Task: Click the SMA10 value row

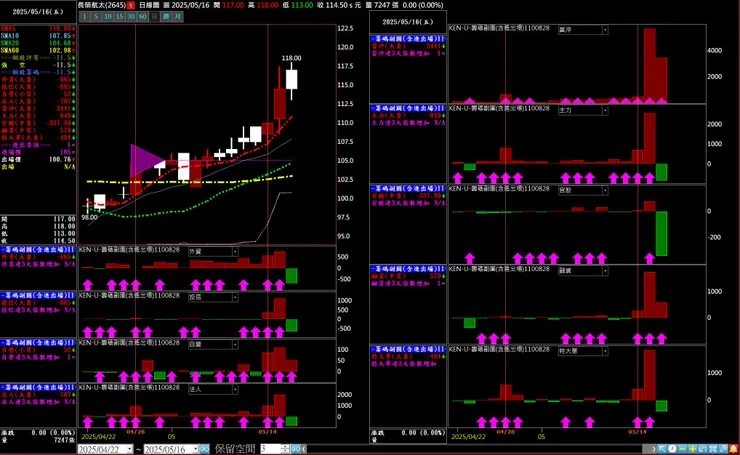Action: coord(38,36)
